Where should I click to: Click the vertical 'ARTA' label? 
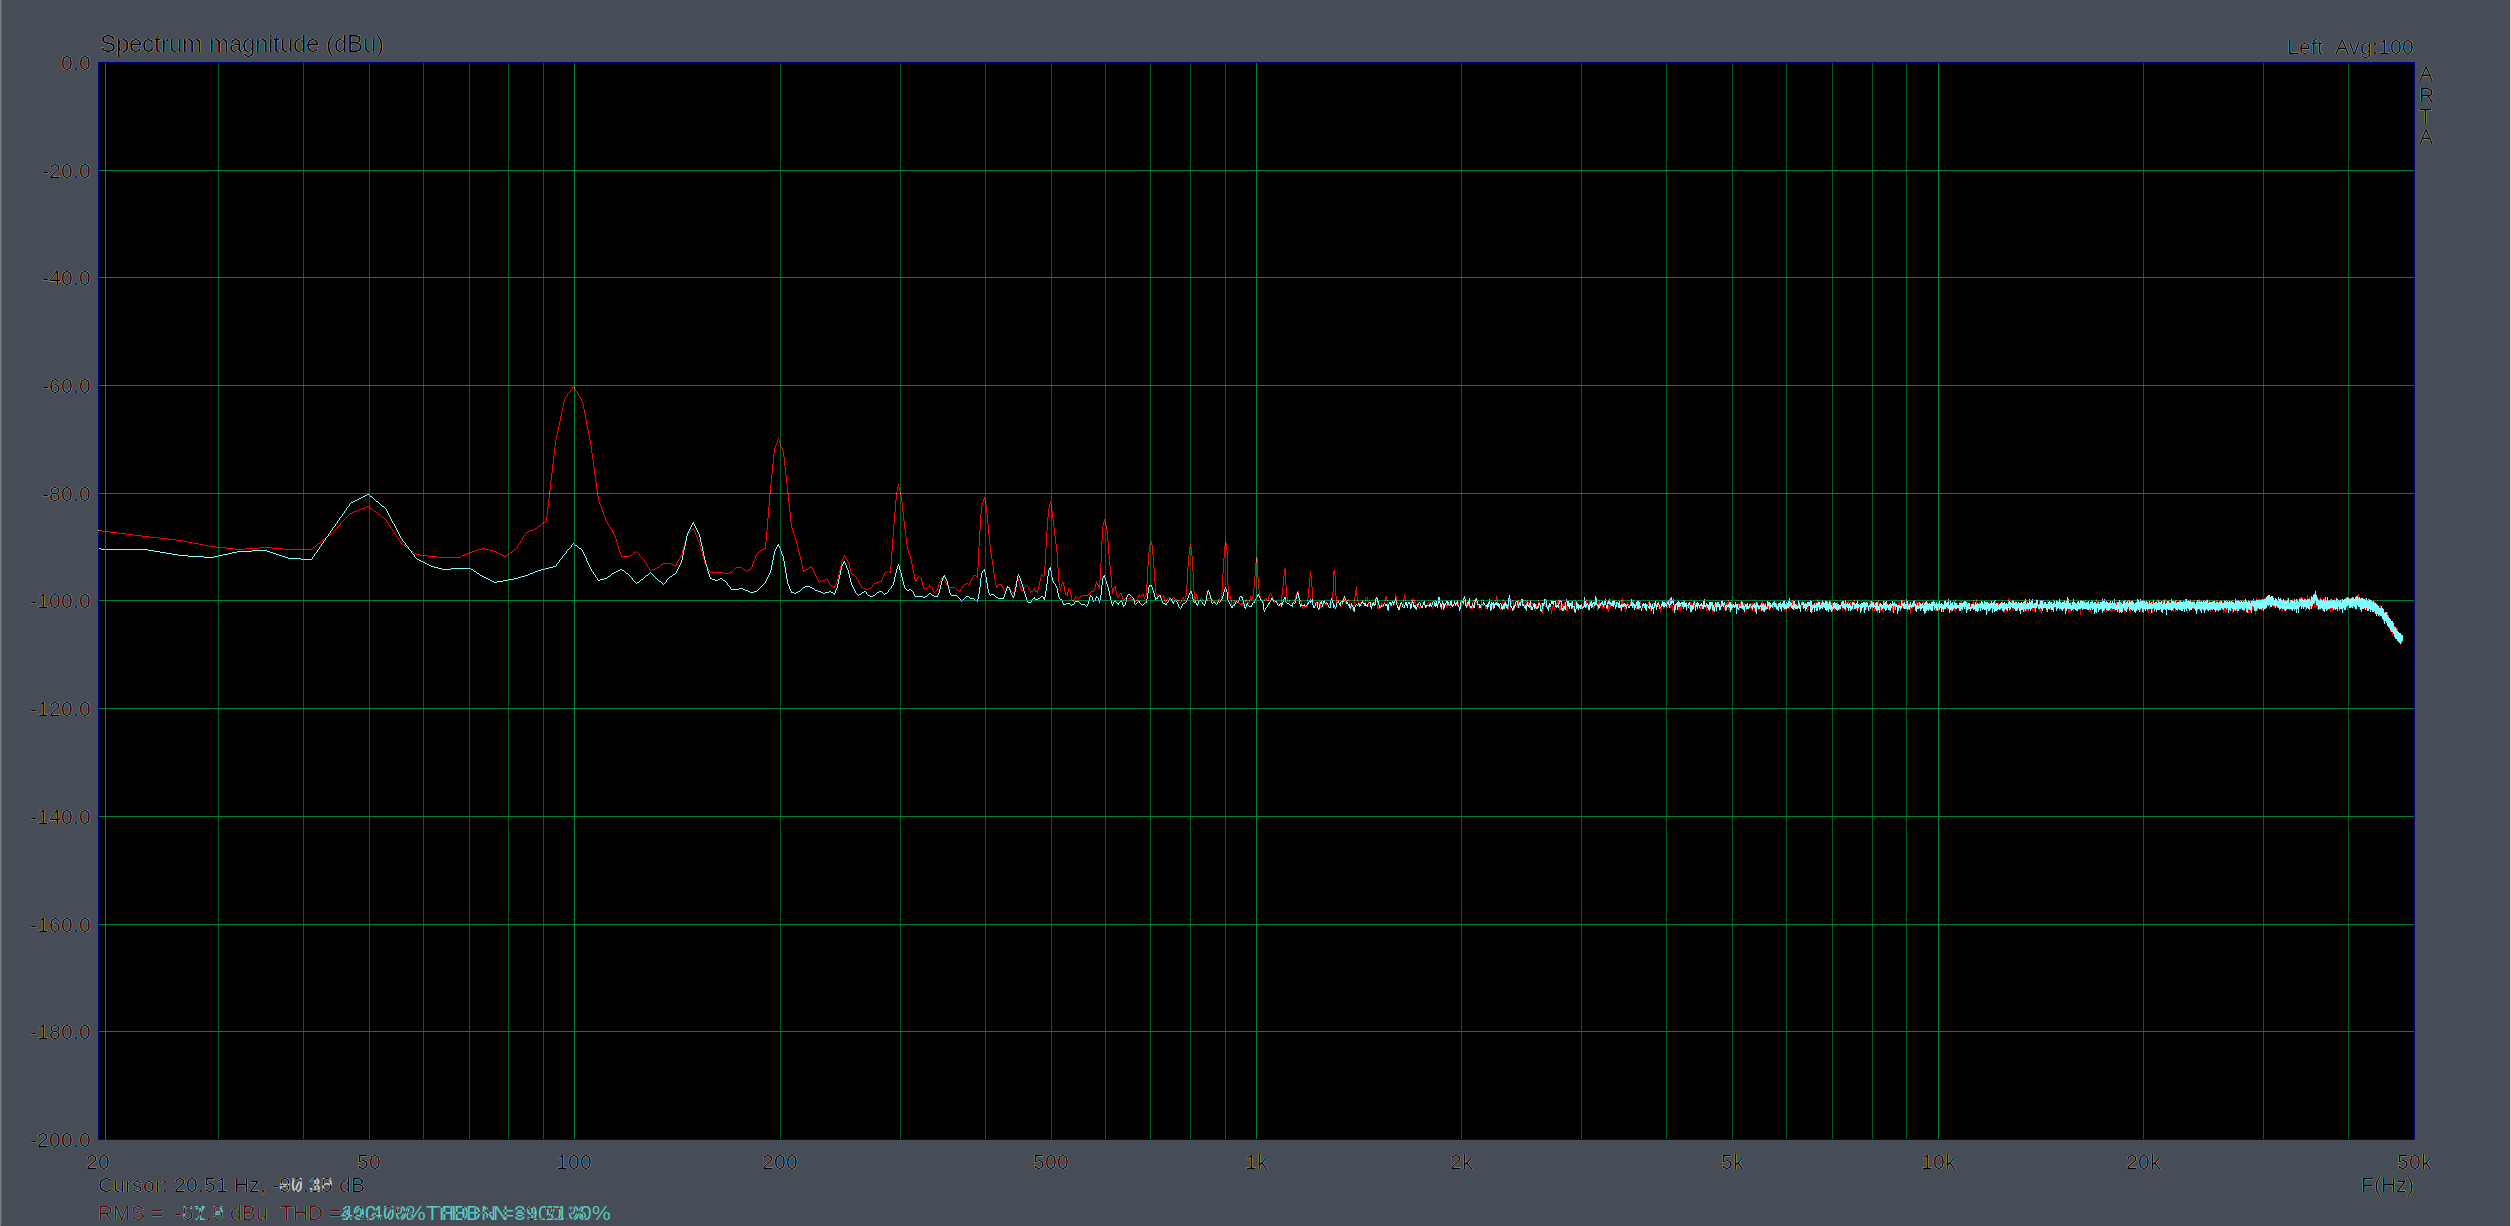pos(2426,106)
